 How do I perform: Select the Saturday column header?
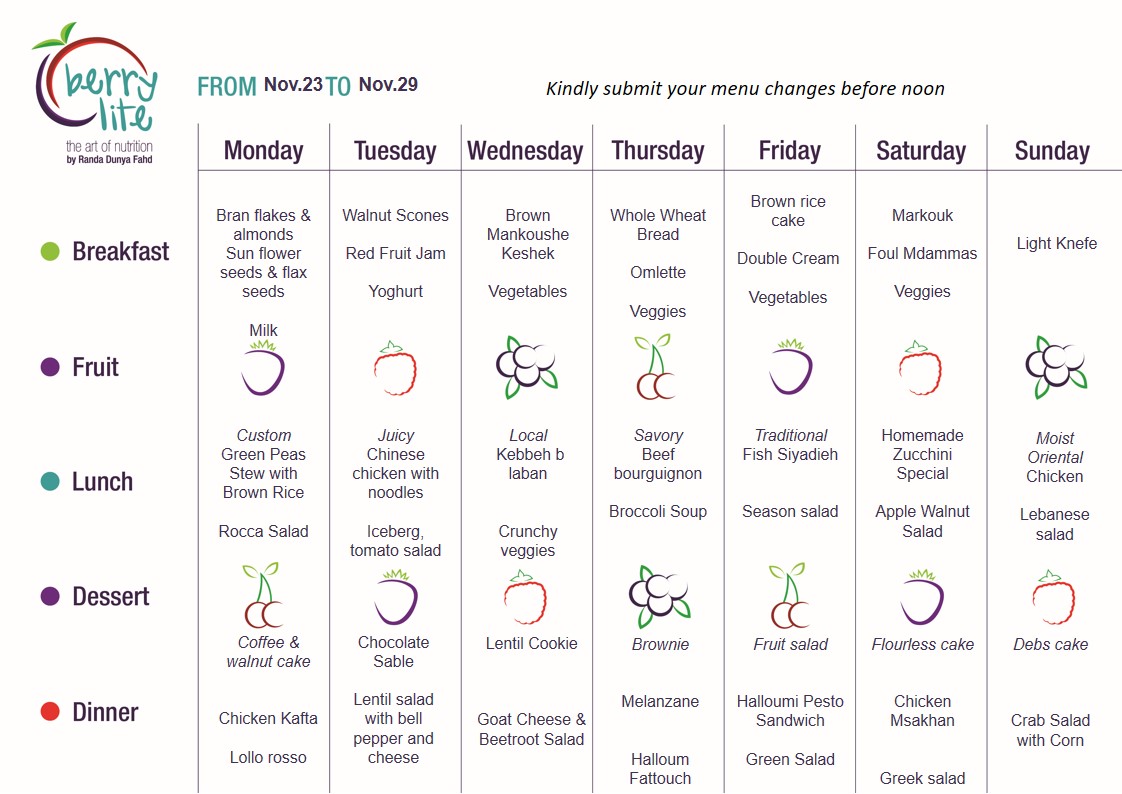(921, 151)
